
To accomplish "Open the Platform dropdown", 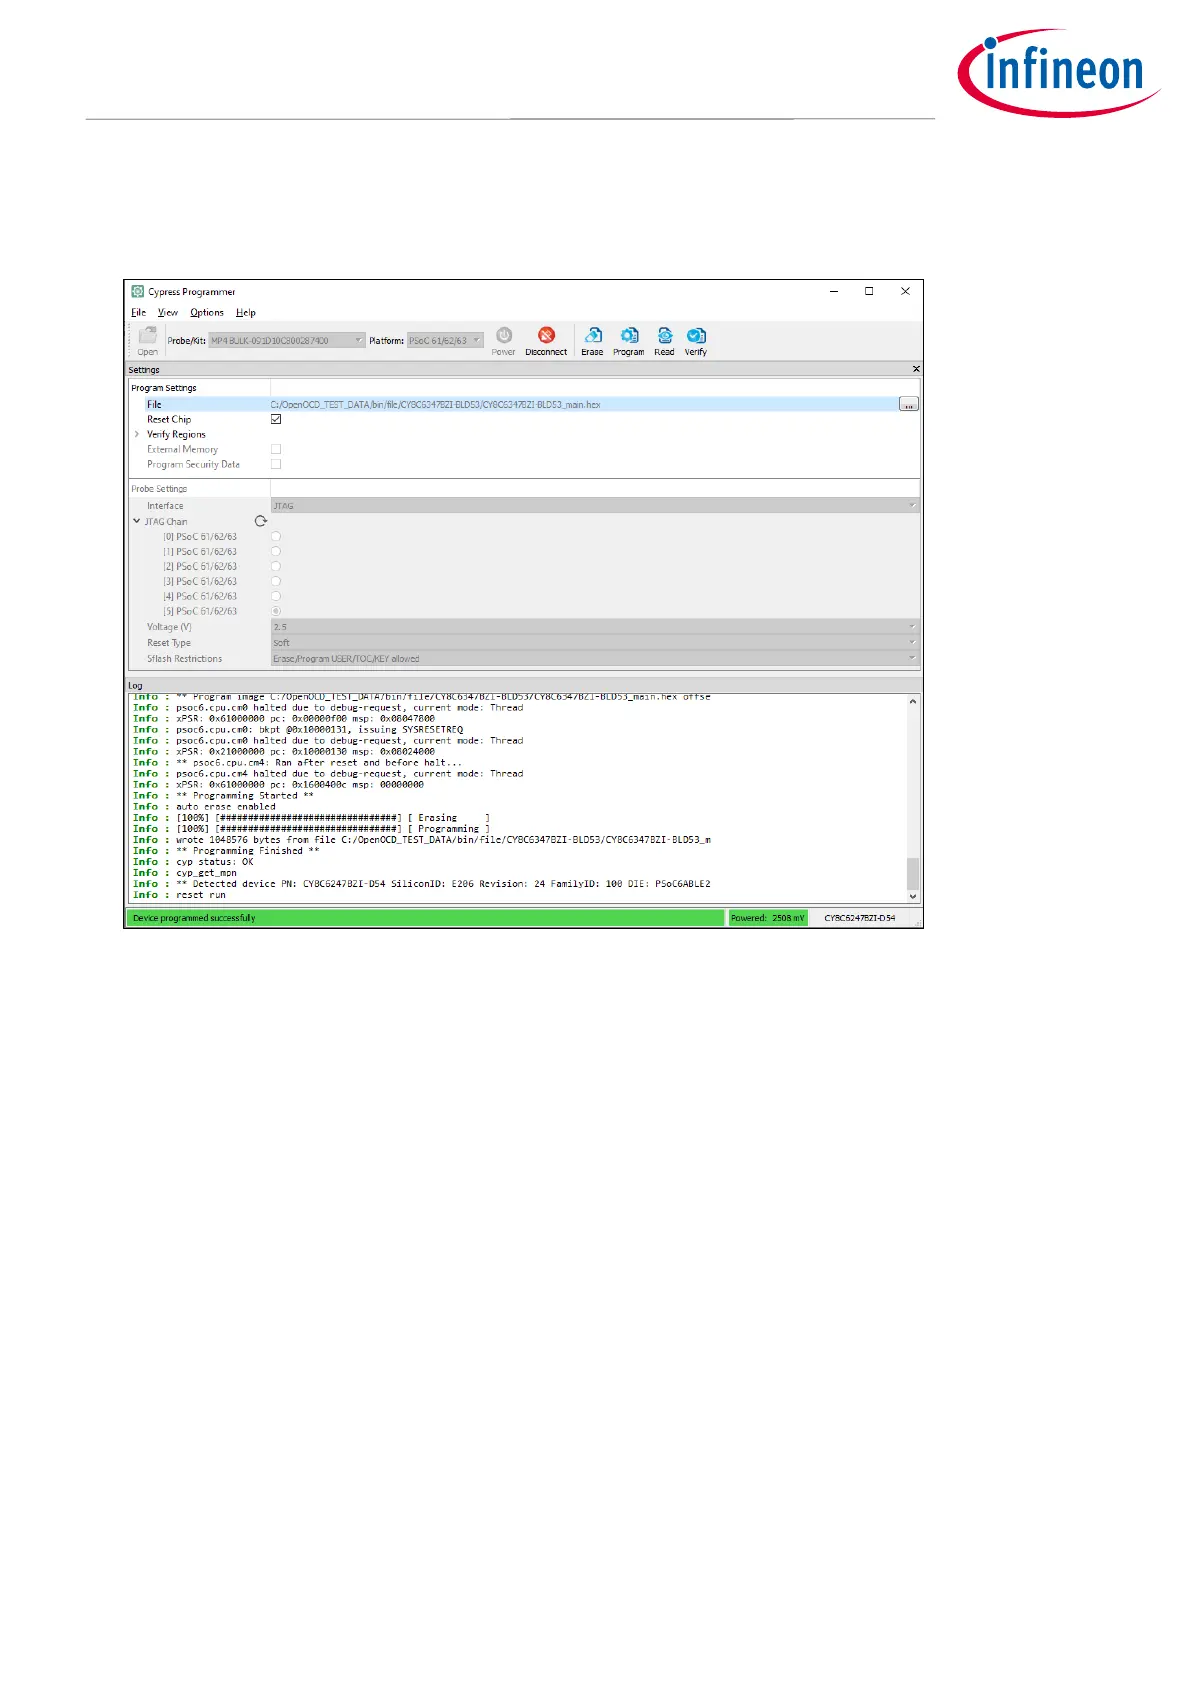I will [x=445, y=341].
